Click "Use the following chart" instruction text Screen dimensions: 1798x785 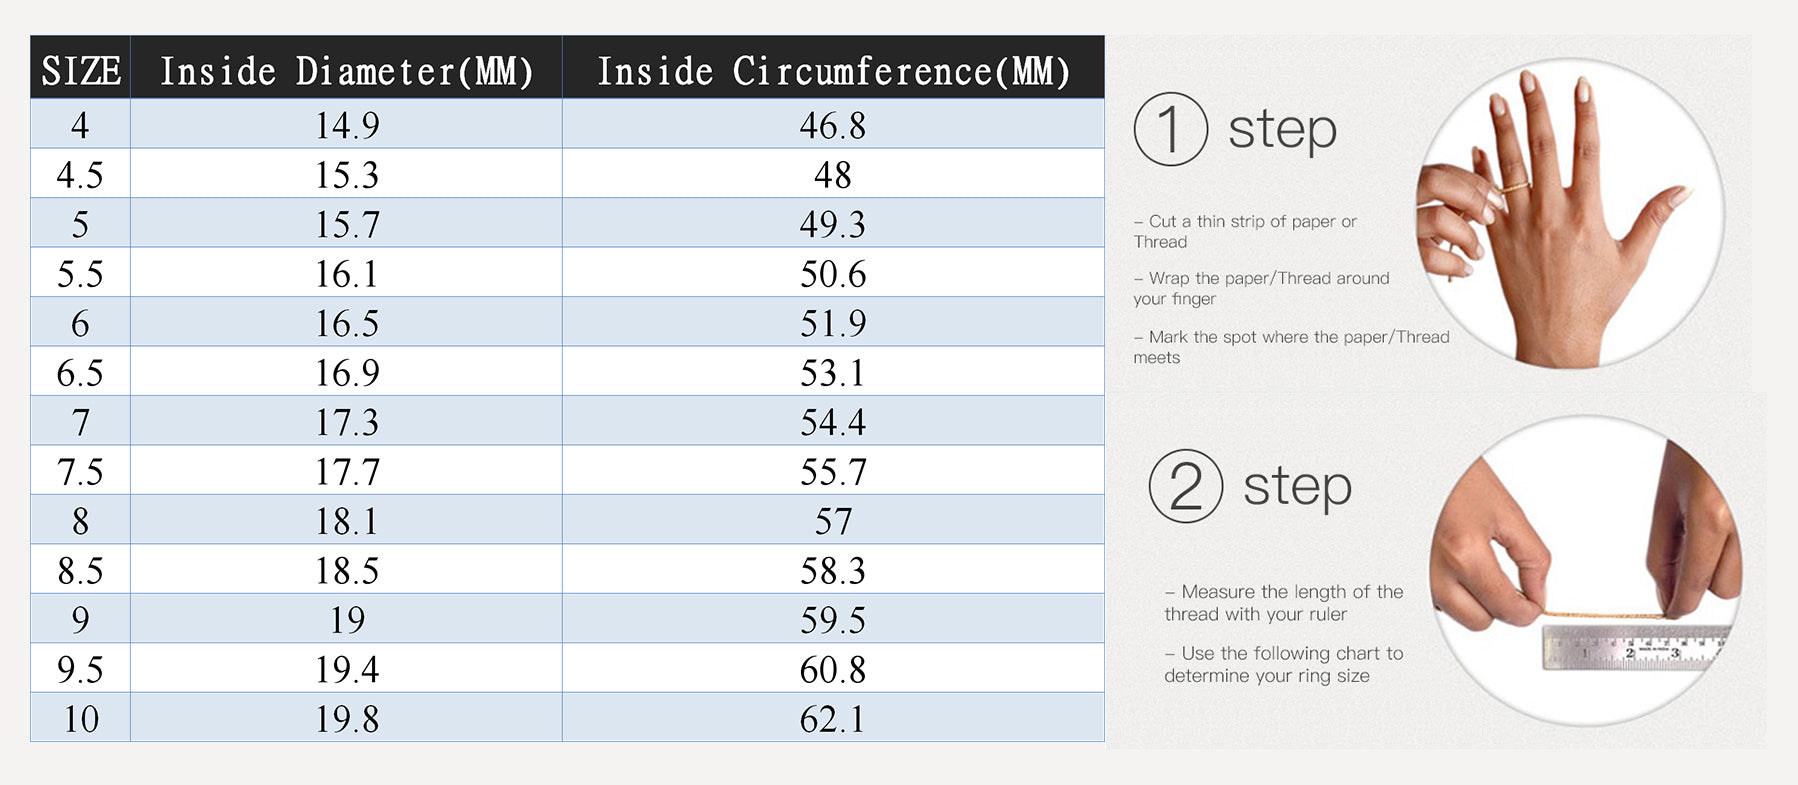1283,664
